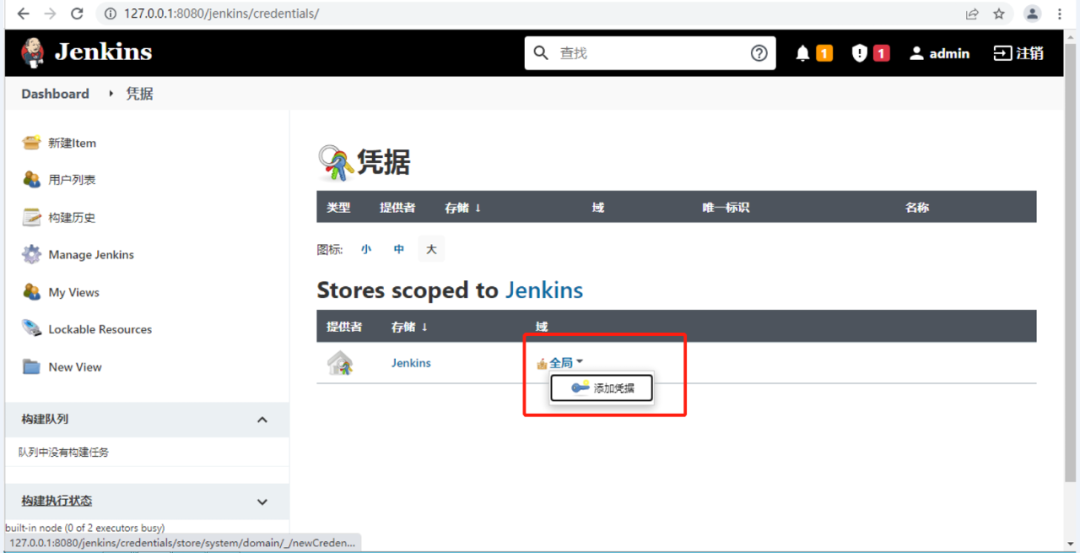
Task: Open 用户列表 in the sidebar
Action: click(x=72, y=180)
